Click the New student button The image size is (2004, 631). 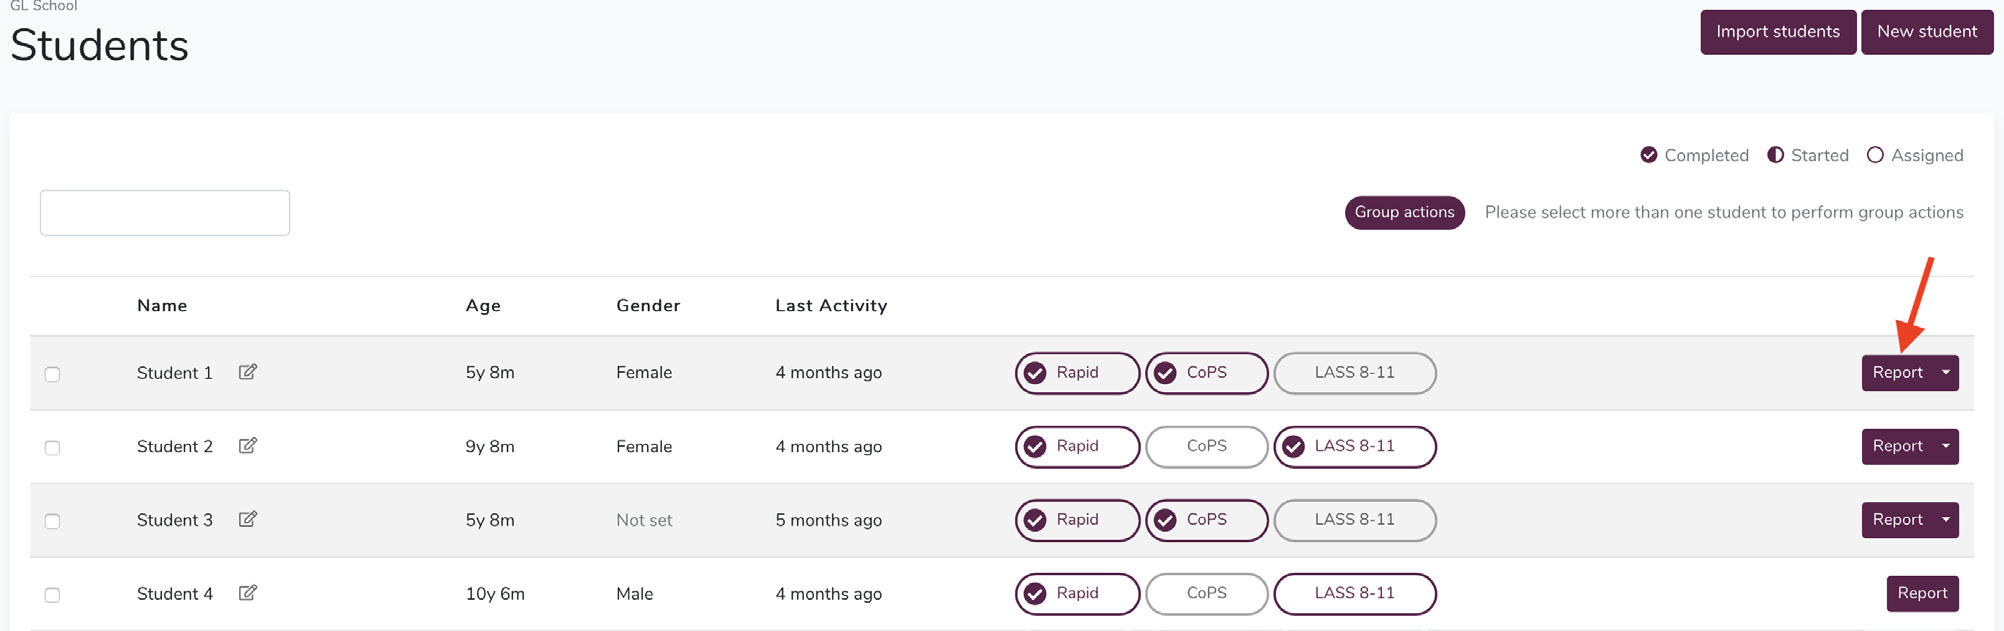pyautogui.click(x=1927, y=32)
